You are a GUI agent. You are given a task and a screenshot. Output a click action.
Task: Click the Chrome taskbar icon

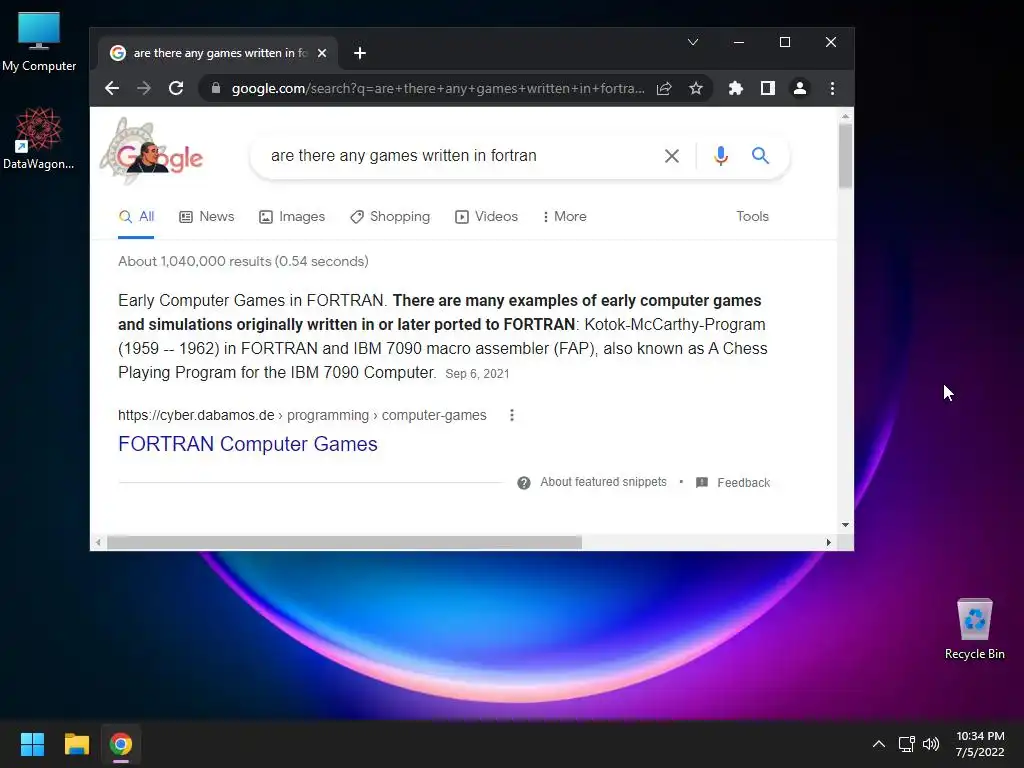(121, 744)
